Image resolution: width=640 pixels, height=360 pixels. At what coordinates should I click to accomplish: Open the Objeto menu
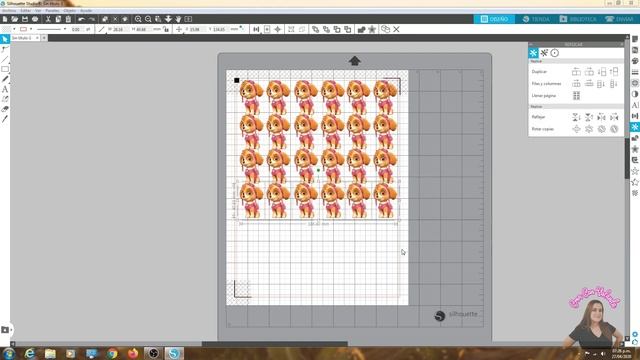[x=69, y=11]
